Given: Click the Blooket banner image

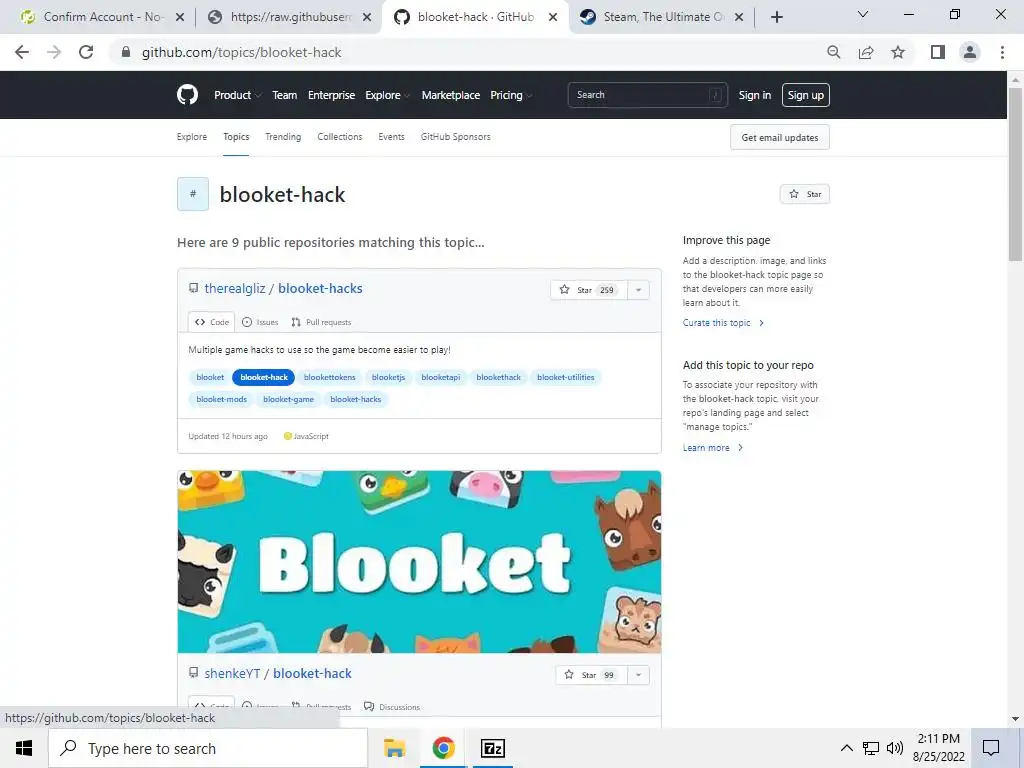Looking at the screenshot, I should pyautogui.click(x=419, y=562).
